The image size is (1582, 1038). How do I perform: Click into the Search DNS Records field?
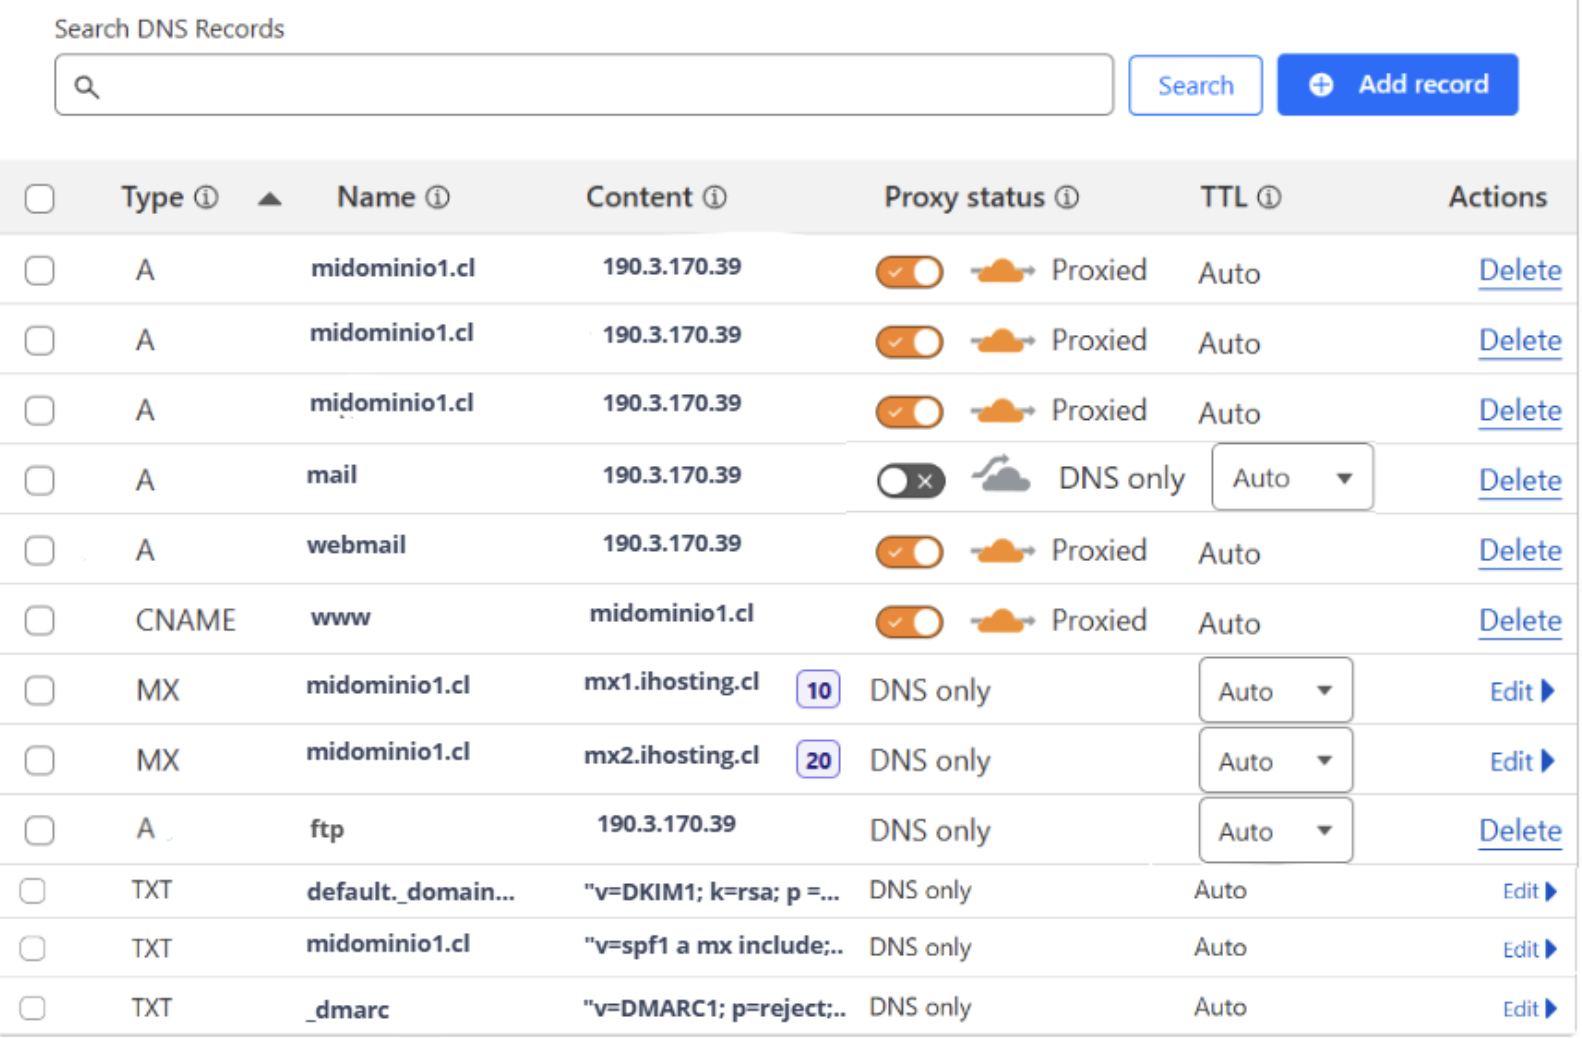[x=600, y=86]
